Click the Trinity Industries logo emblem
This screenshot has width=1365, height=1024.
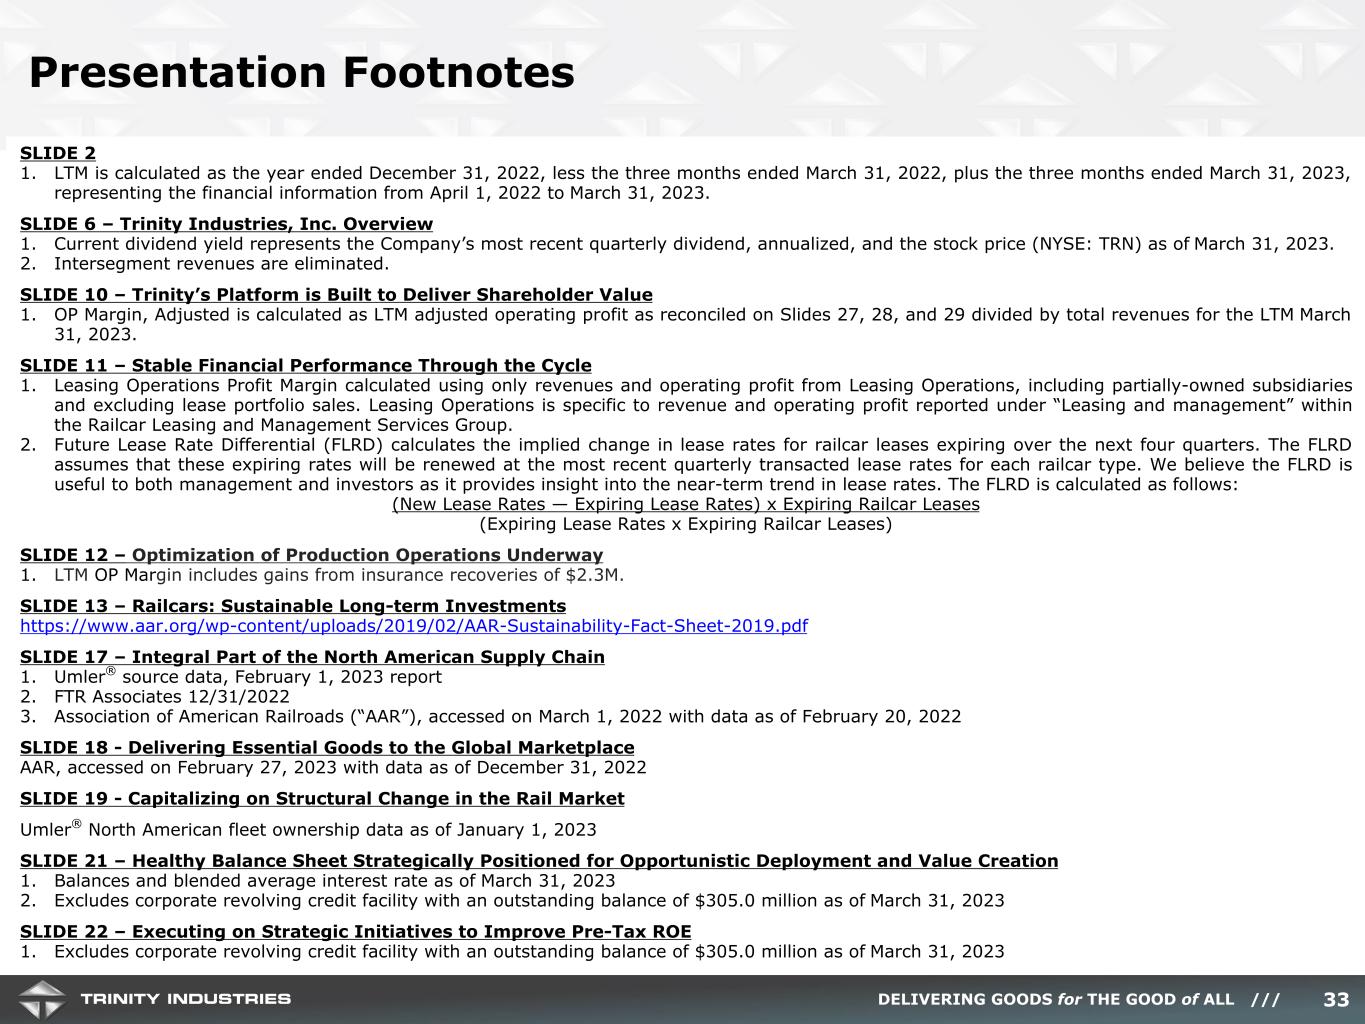pyautogui.click(x=41, y=999)
